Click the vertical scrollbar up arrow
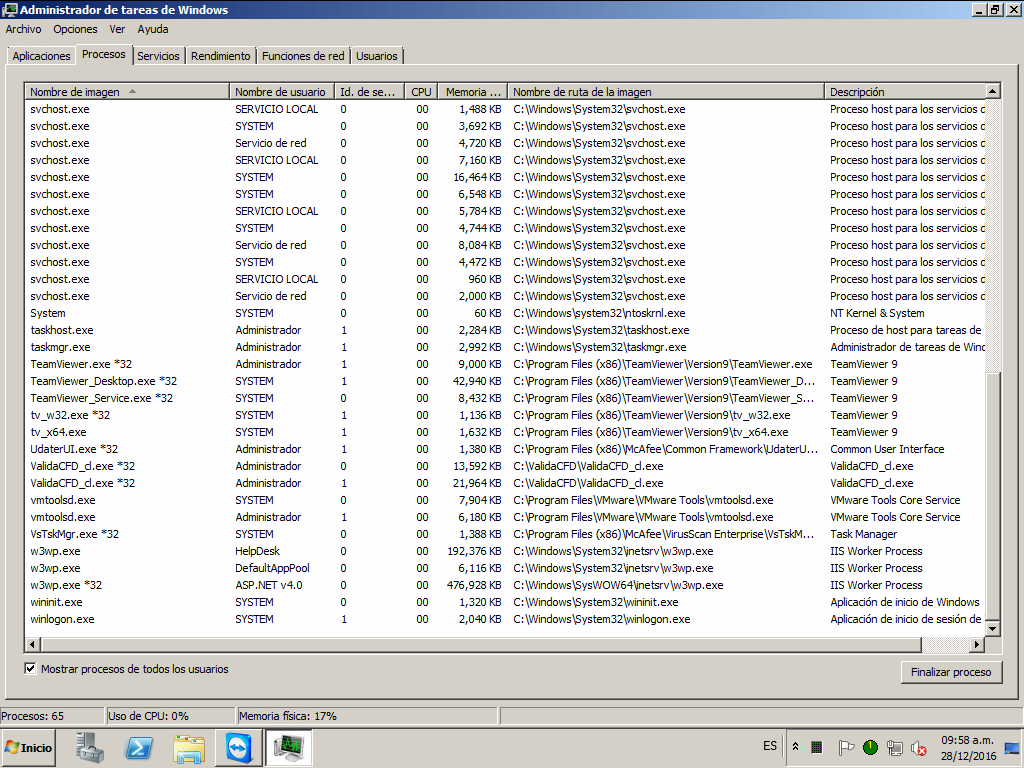Image resolution: width=1024 pixels, height=768 pixels. click(993, 91)
